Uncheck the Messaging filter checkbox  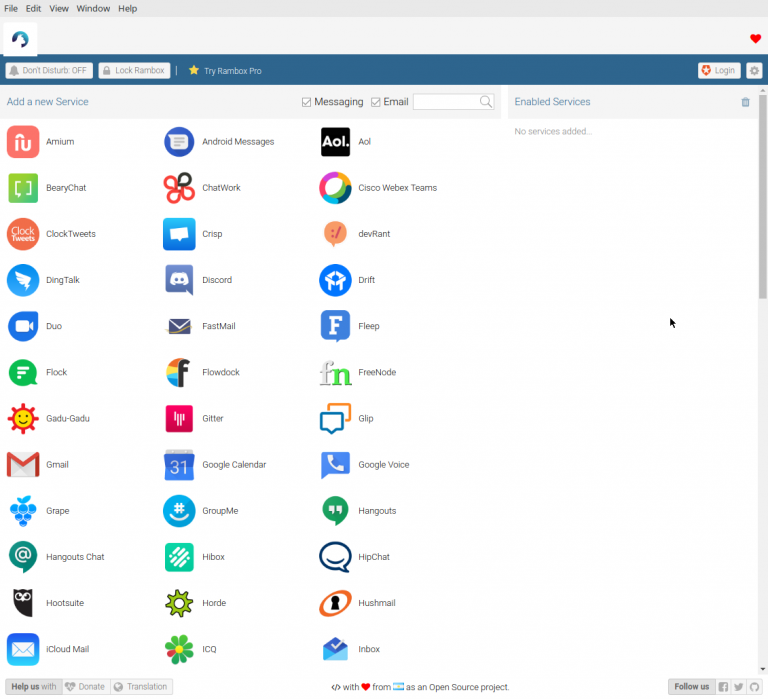pyautogui.click(x=307, y=102)
